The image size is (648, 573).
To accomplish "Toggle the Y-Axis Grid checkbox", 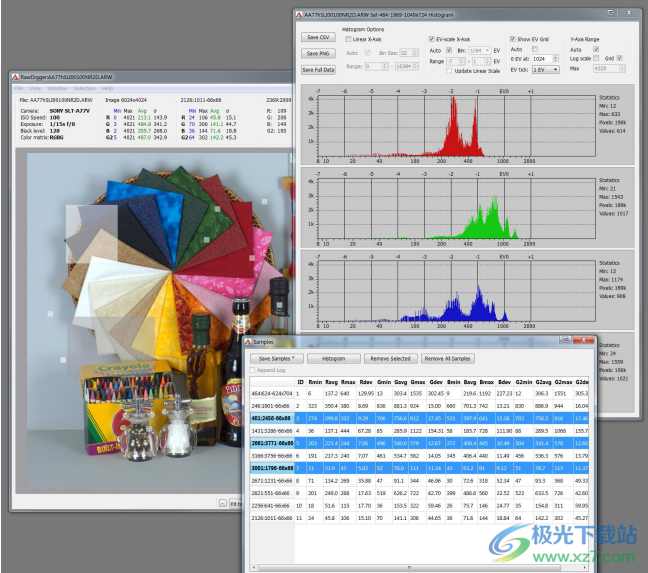I will click(619, 58).
